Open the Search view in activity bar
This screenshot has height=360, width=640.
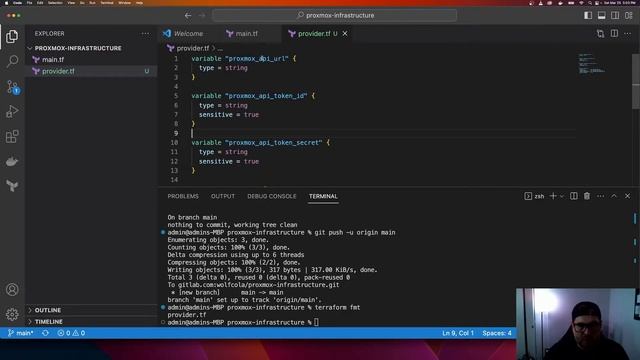pyautogui.click(x=12, y=61)
